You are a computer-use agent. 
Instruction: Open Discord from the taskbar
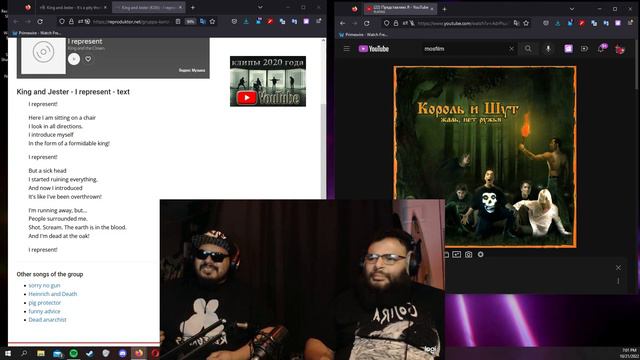pyautogui.click(x=122, y=353)
